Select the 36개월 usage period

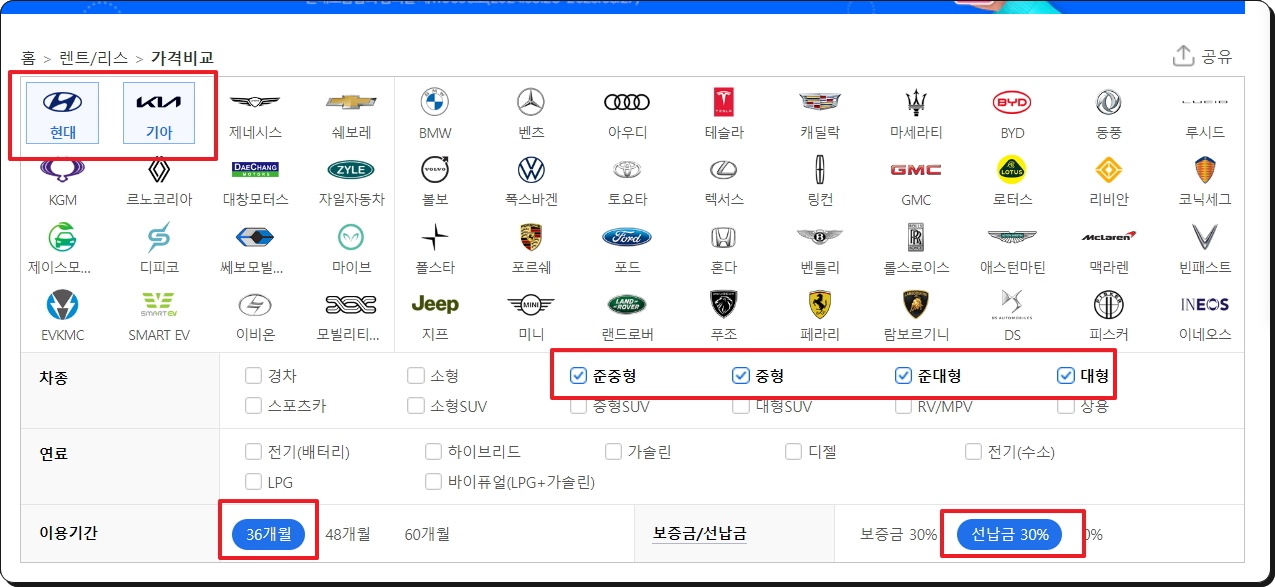[268, 534]
